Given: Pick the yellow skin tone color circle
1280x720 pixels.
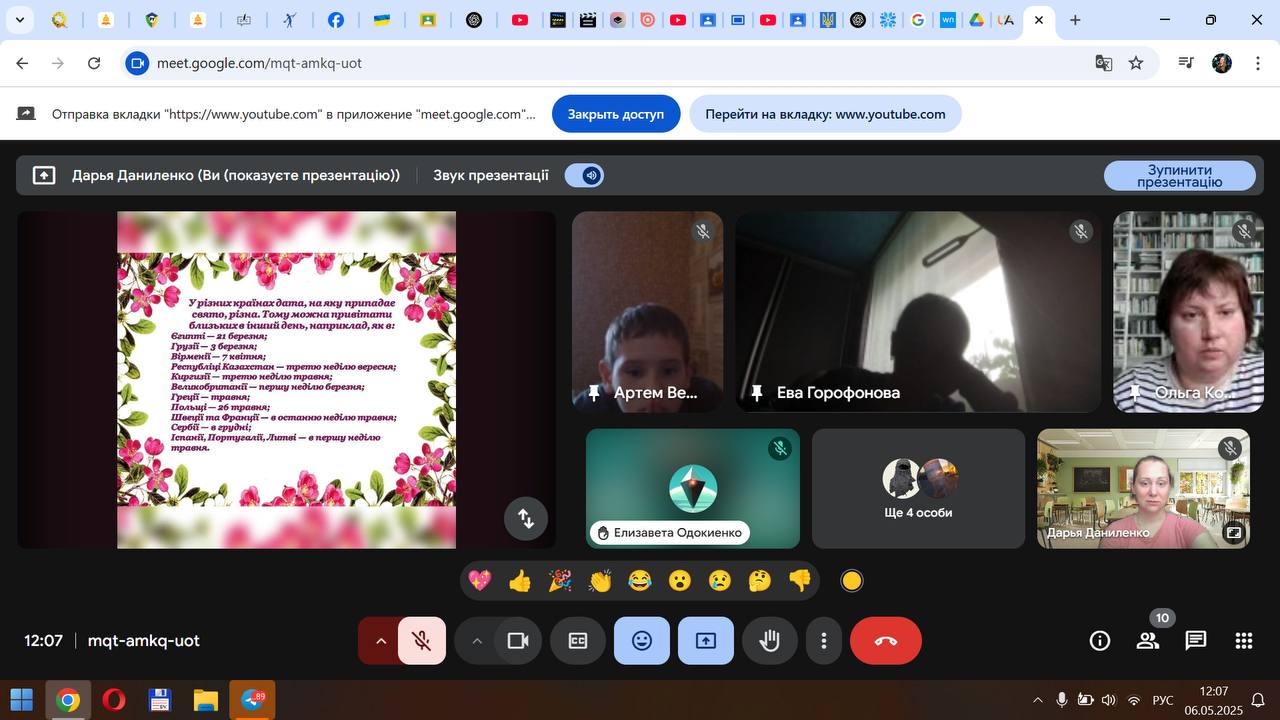Looking at the screenshot, I should point(852,581).
